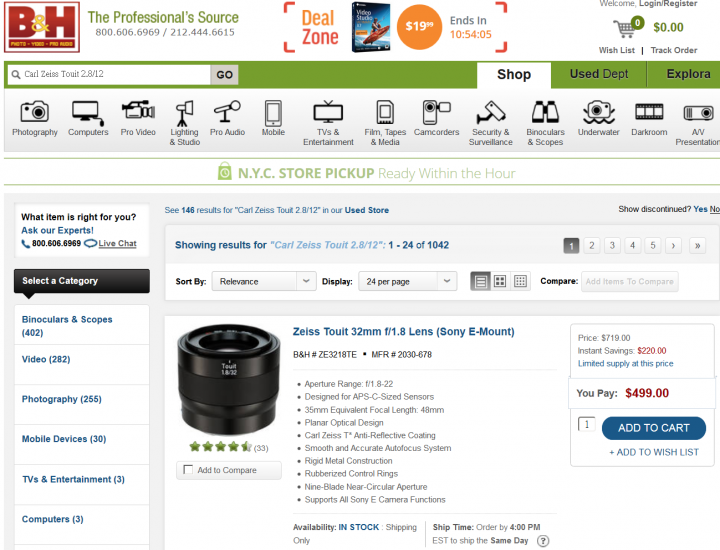The image size is (720, 550).
Task: Select the Shop tab
Action: [x=514, y=75]
